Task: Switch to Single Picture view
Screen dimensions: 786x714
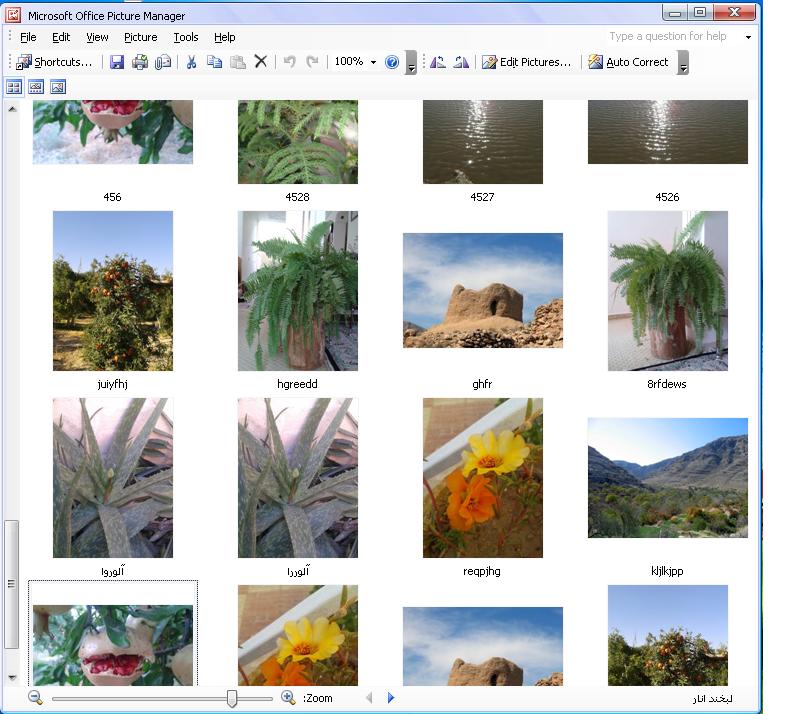Action: pos(58,87)
